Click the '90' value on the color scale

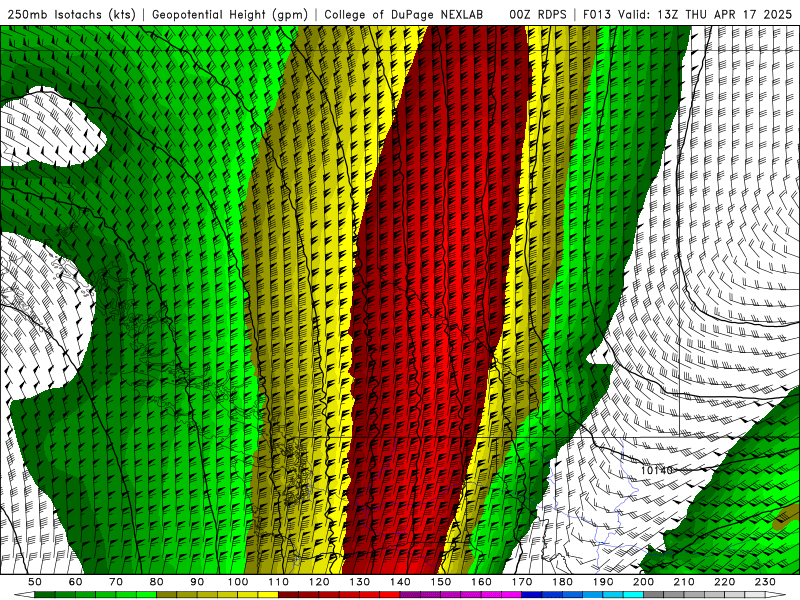click(x=197, y=582)
